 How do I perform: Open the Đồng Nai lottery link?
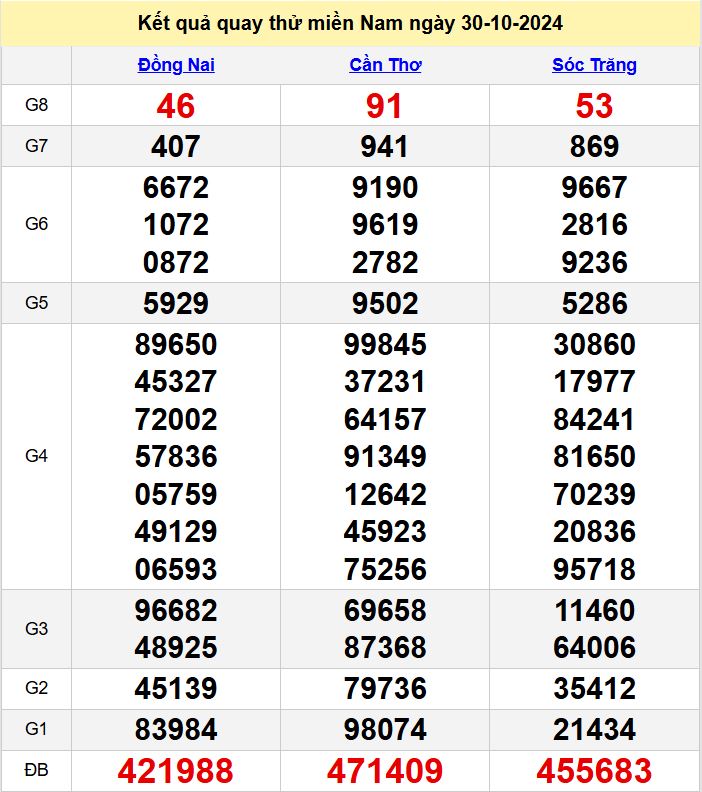coord(176,65)
